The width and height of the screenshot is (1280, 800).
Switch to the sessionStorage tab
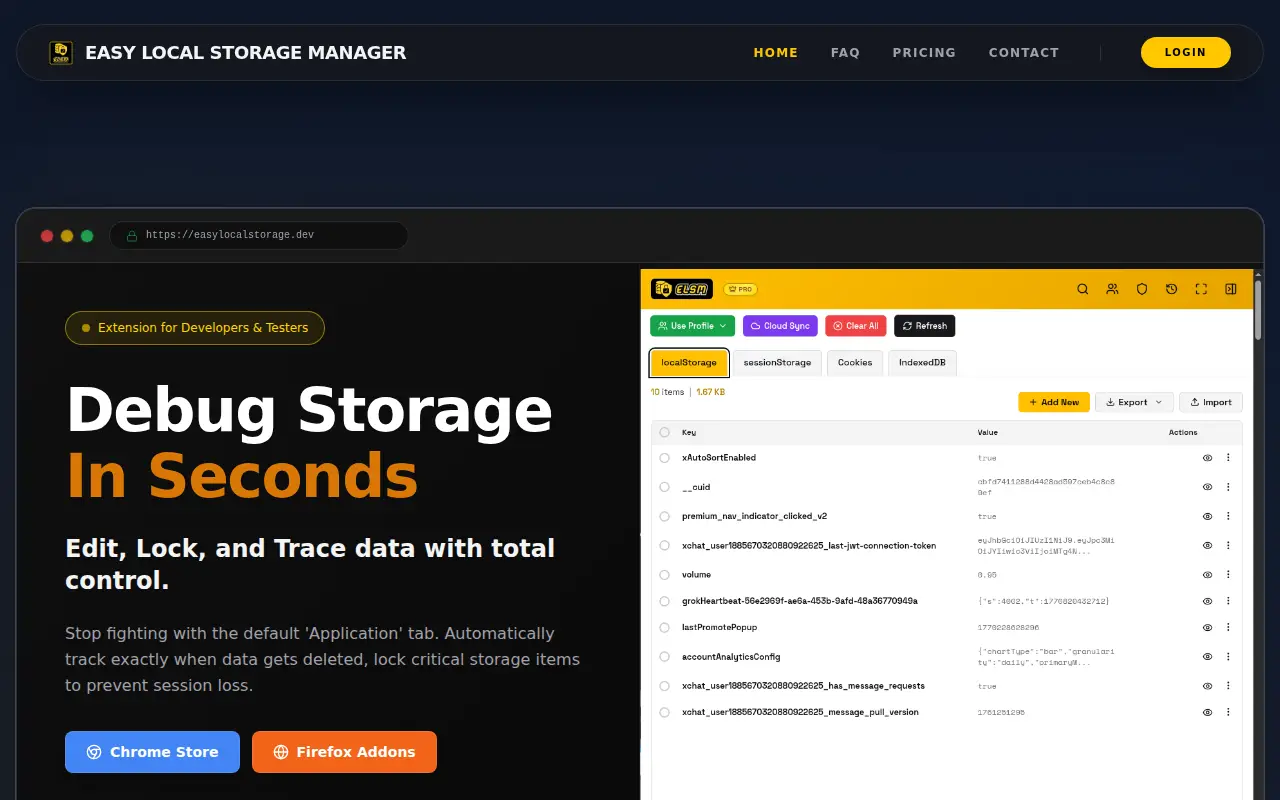tap(777, 363)
